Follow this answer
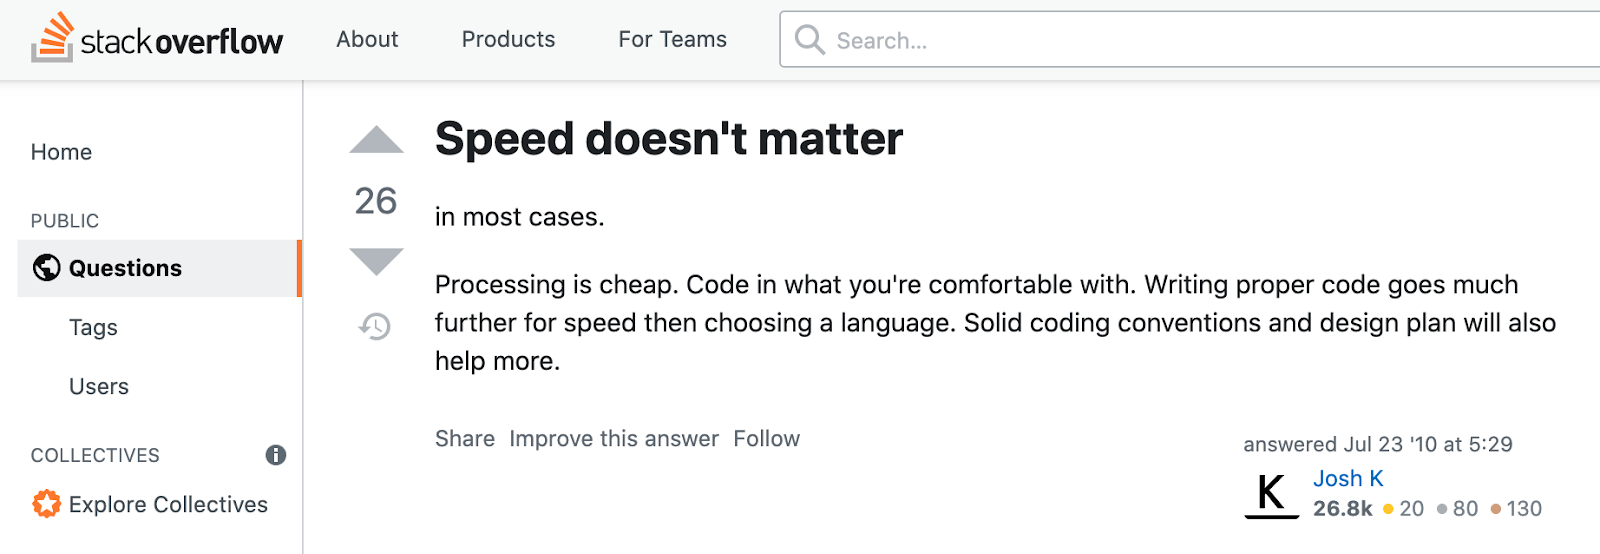This screenshot has width=1600, height=554. pos(766,439)
